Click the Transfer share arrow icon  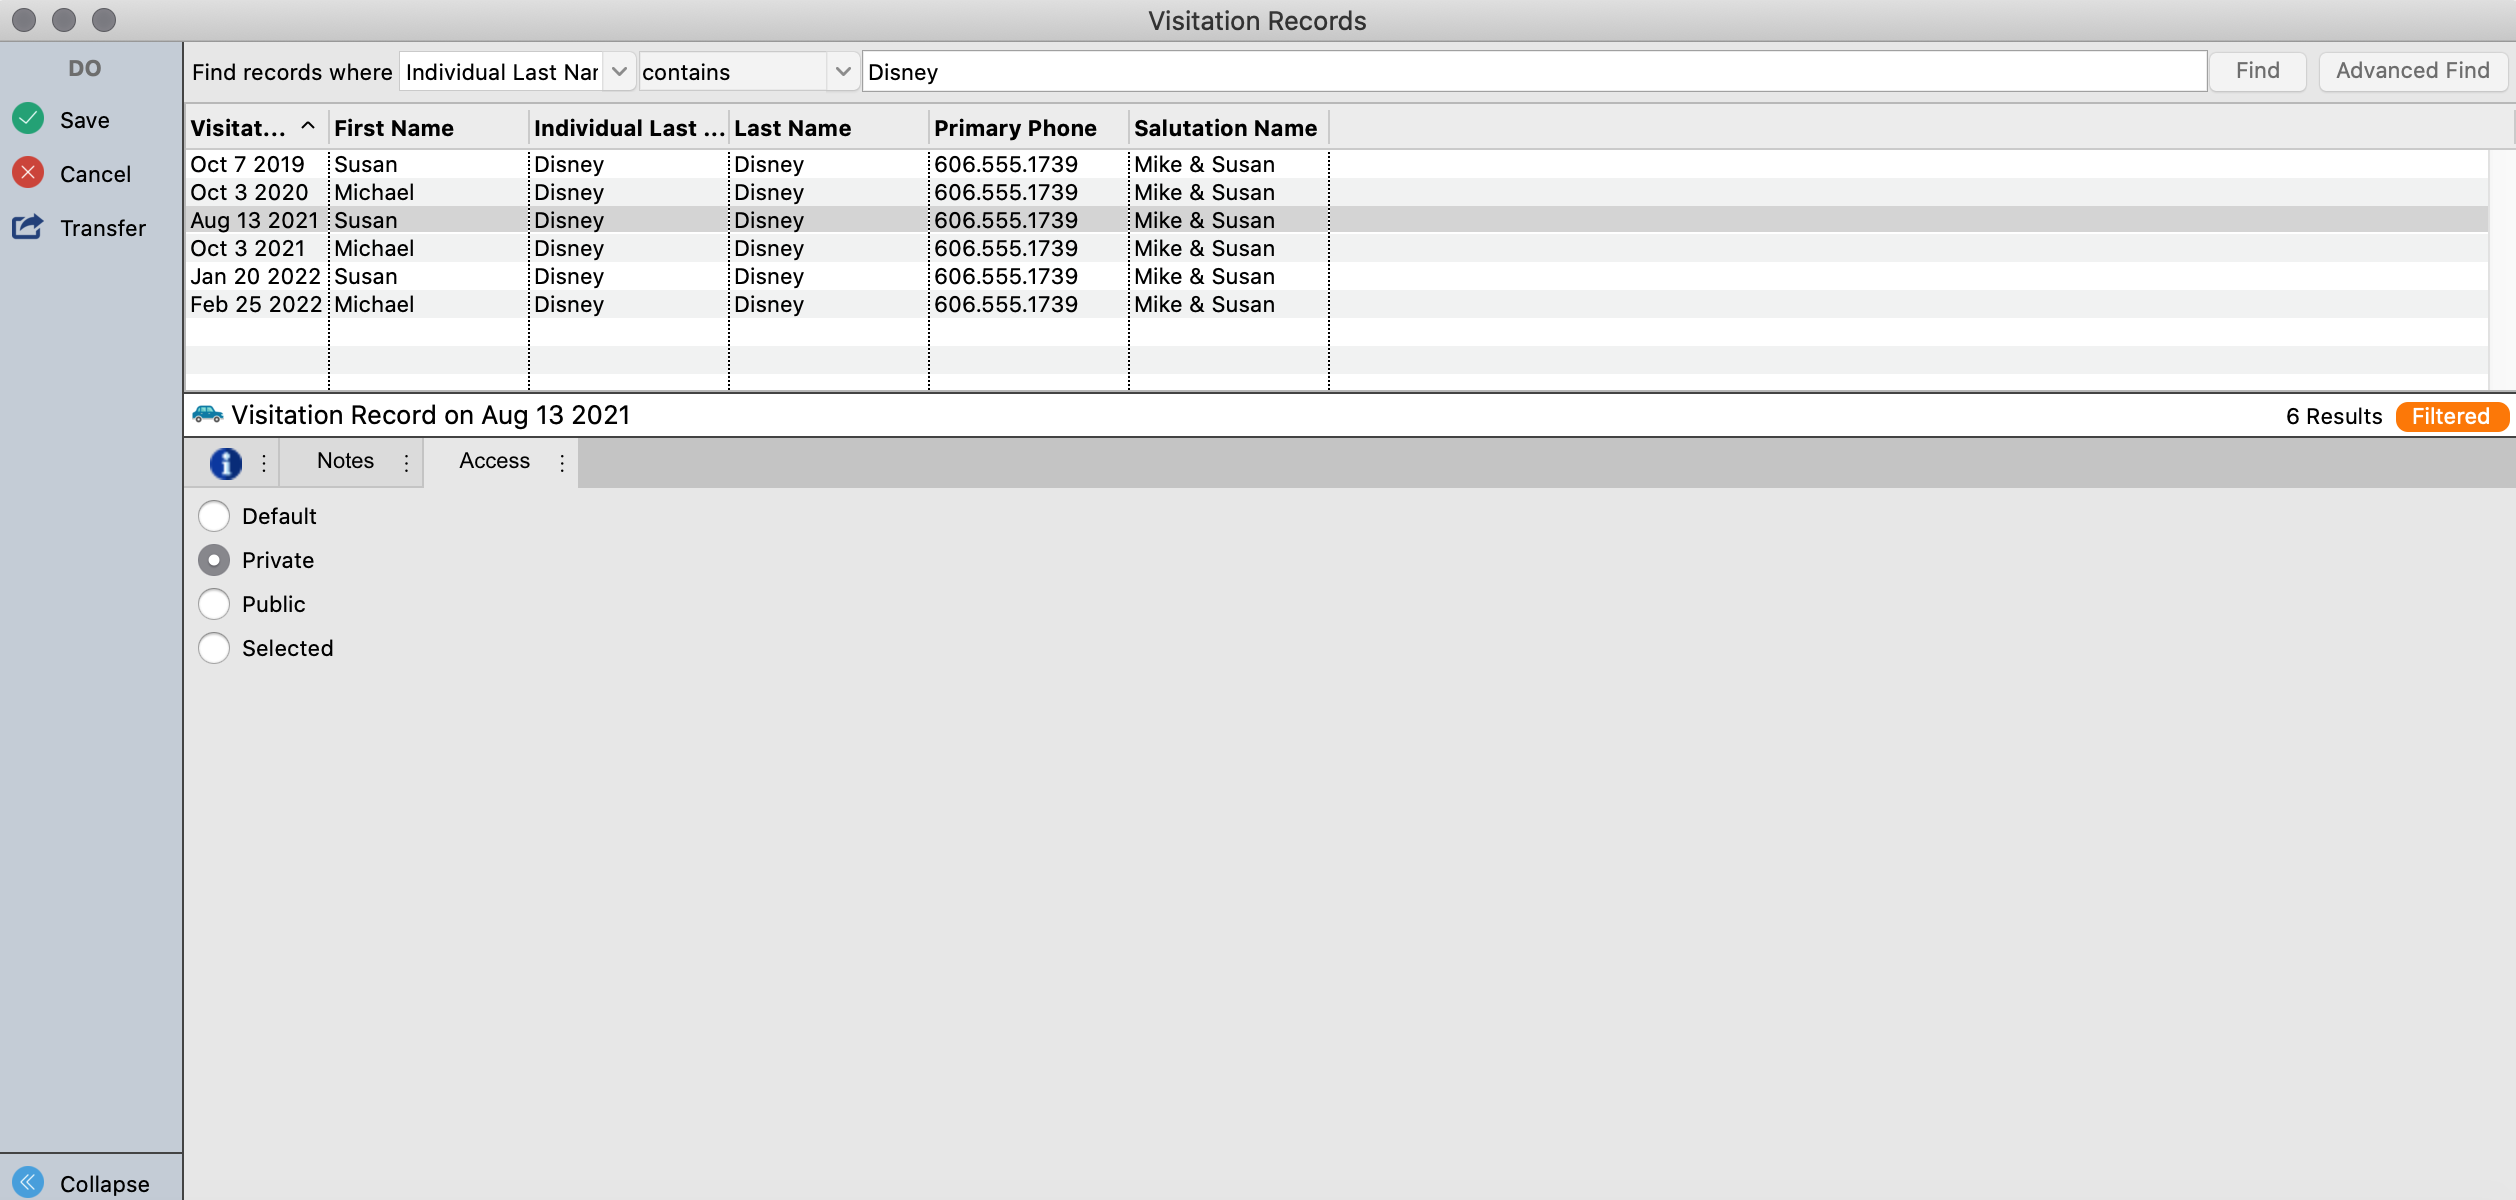click(28, 227)
